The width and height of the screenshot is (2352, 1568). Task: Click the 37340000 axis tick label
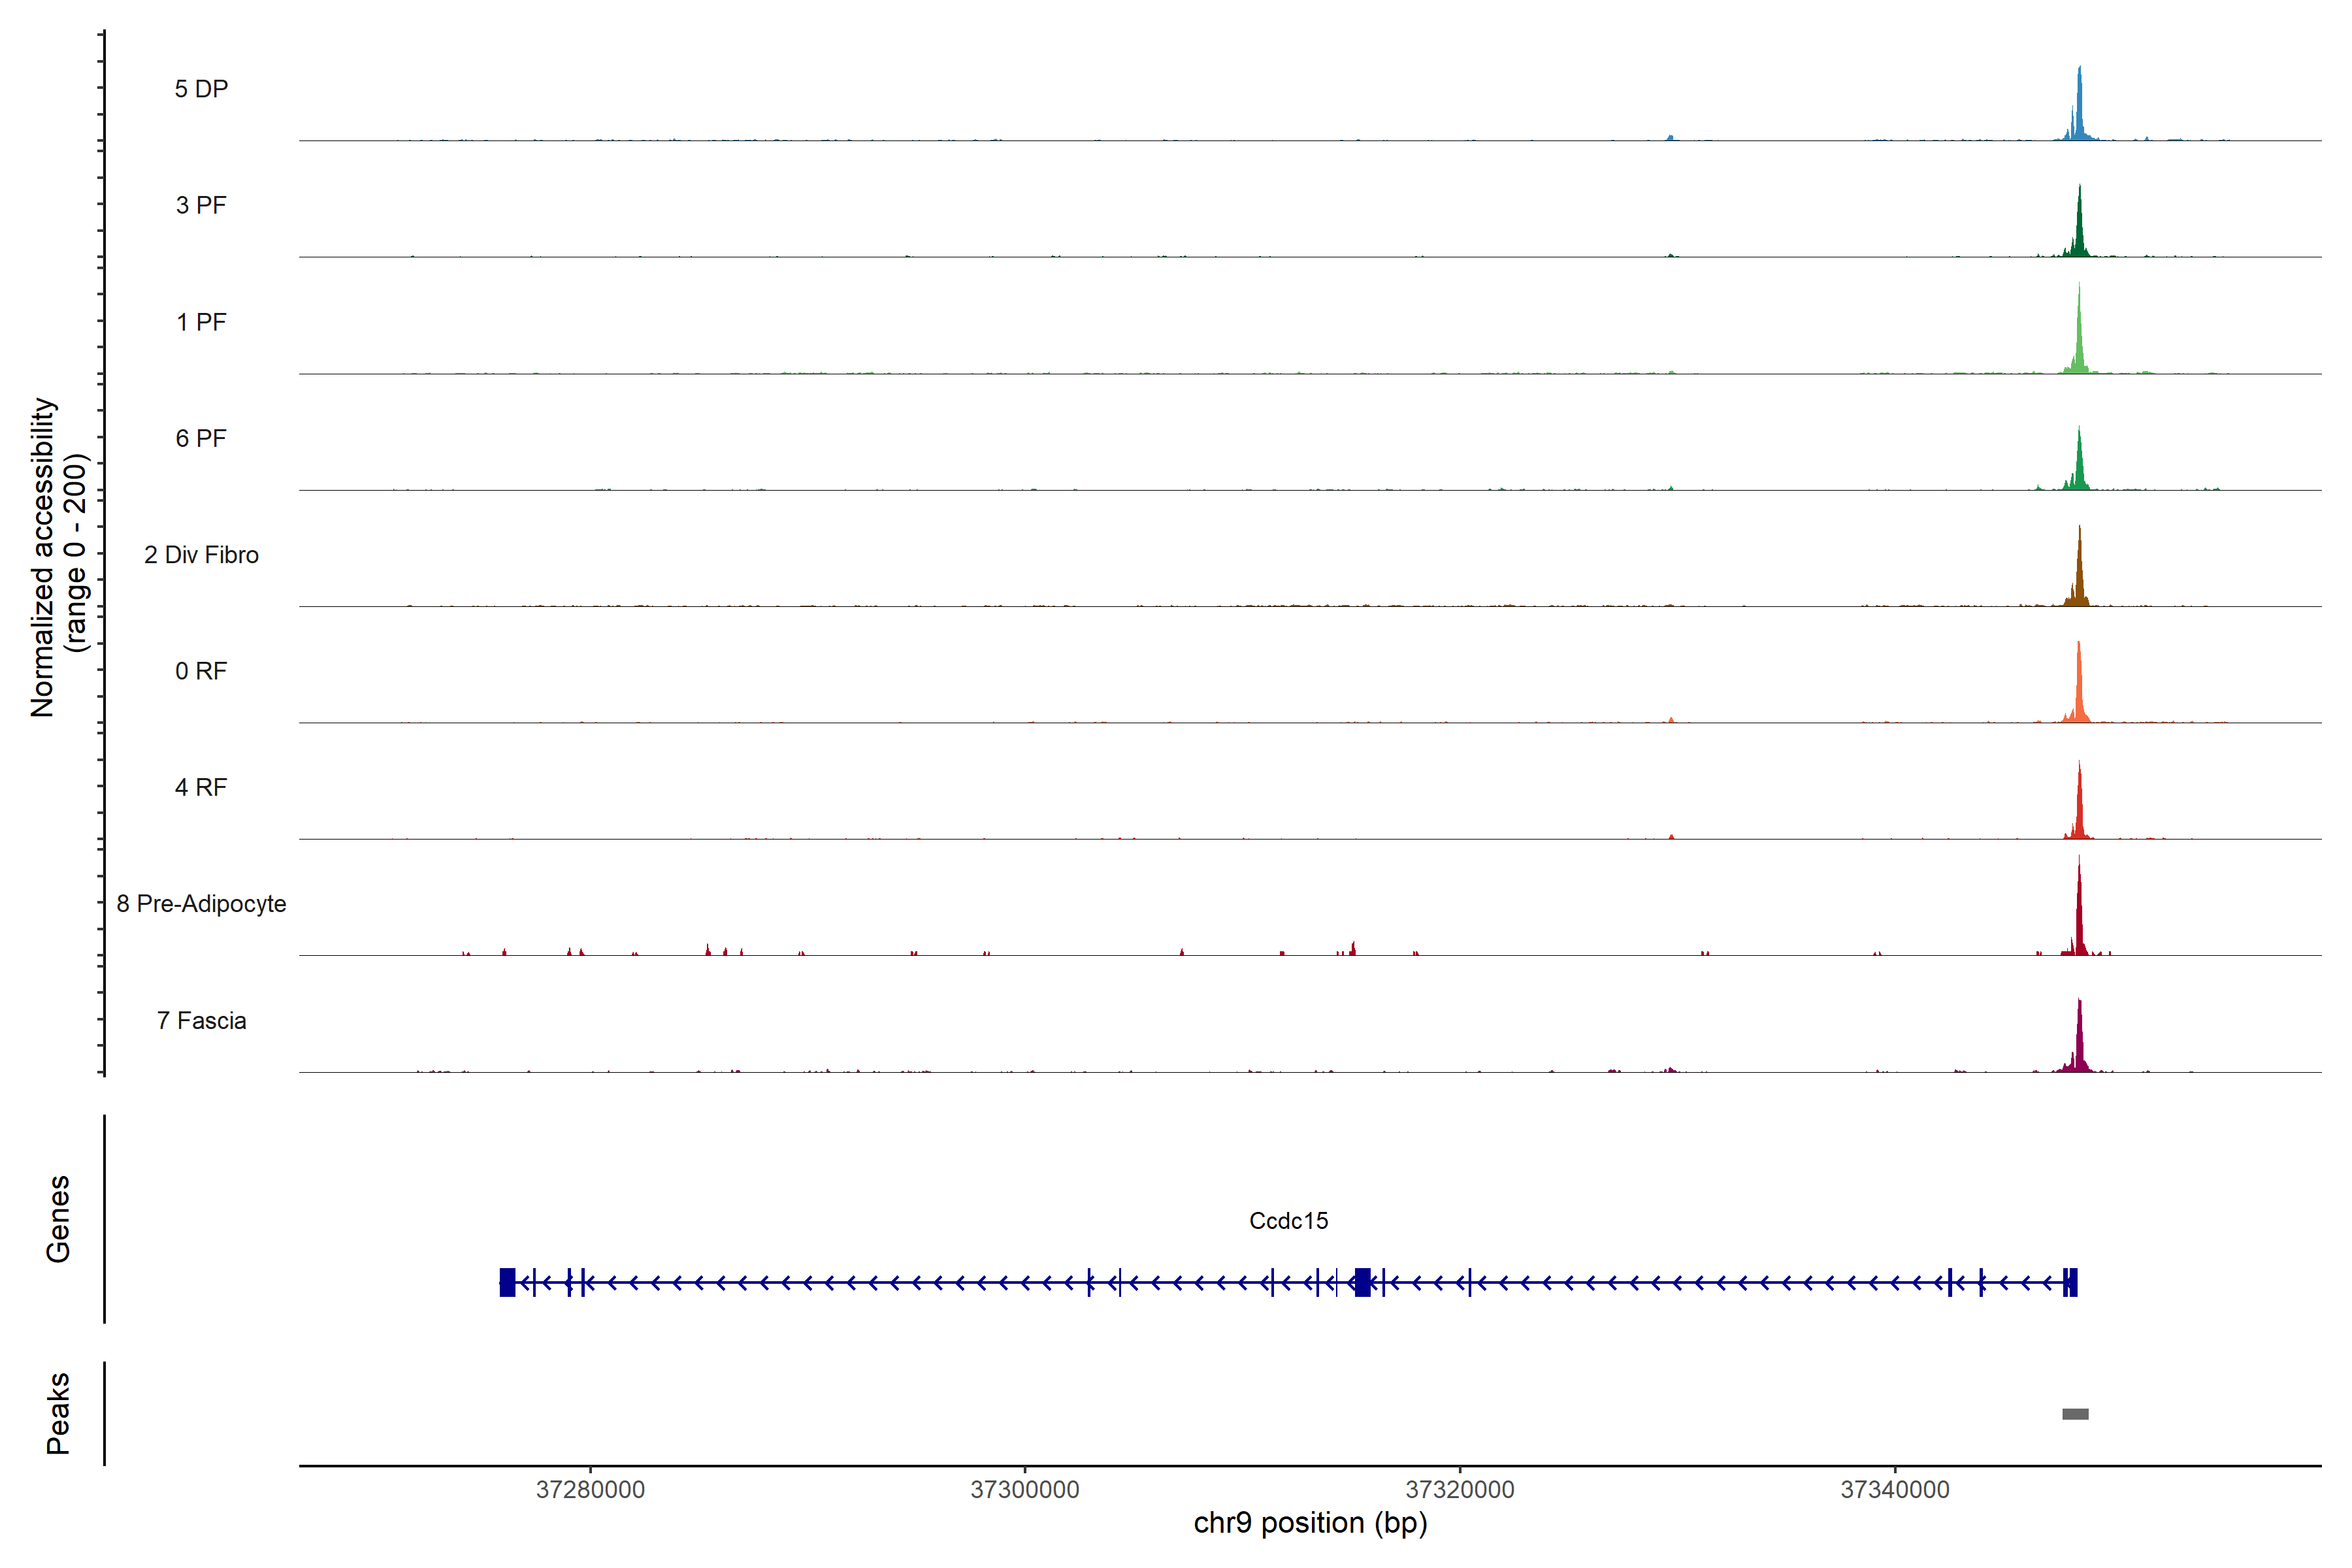tap(1895, 1489)
